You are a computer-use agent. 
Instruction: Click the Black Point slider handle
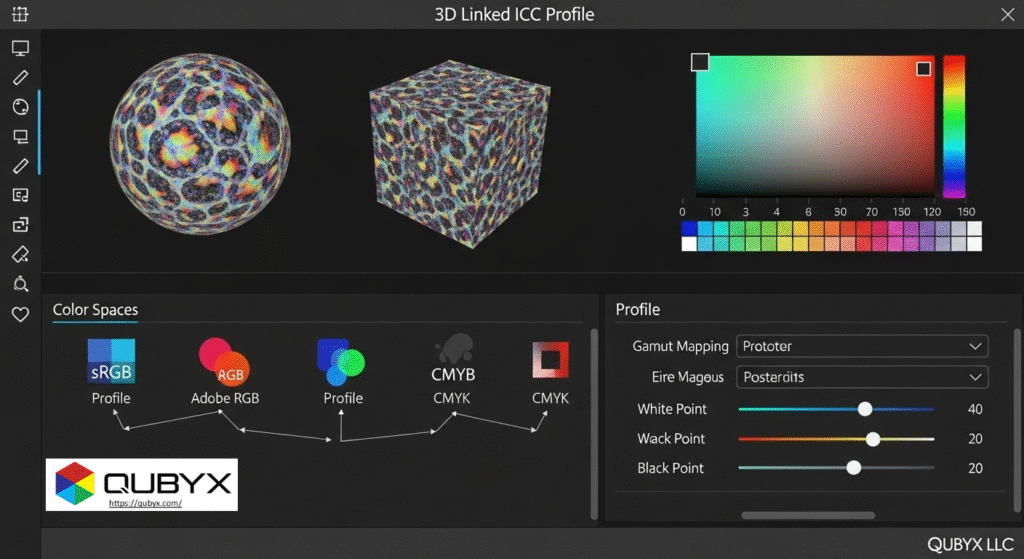coord(853,468)
